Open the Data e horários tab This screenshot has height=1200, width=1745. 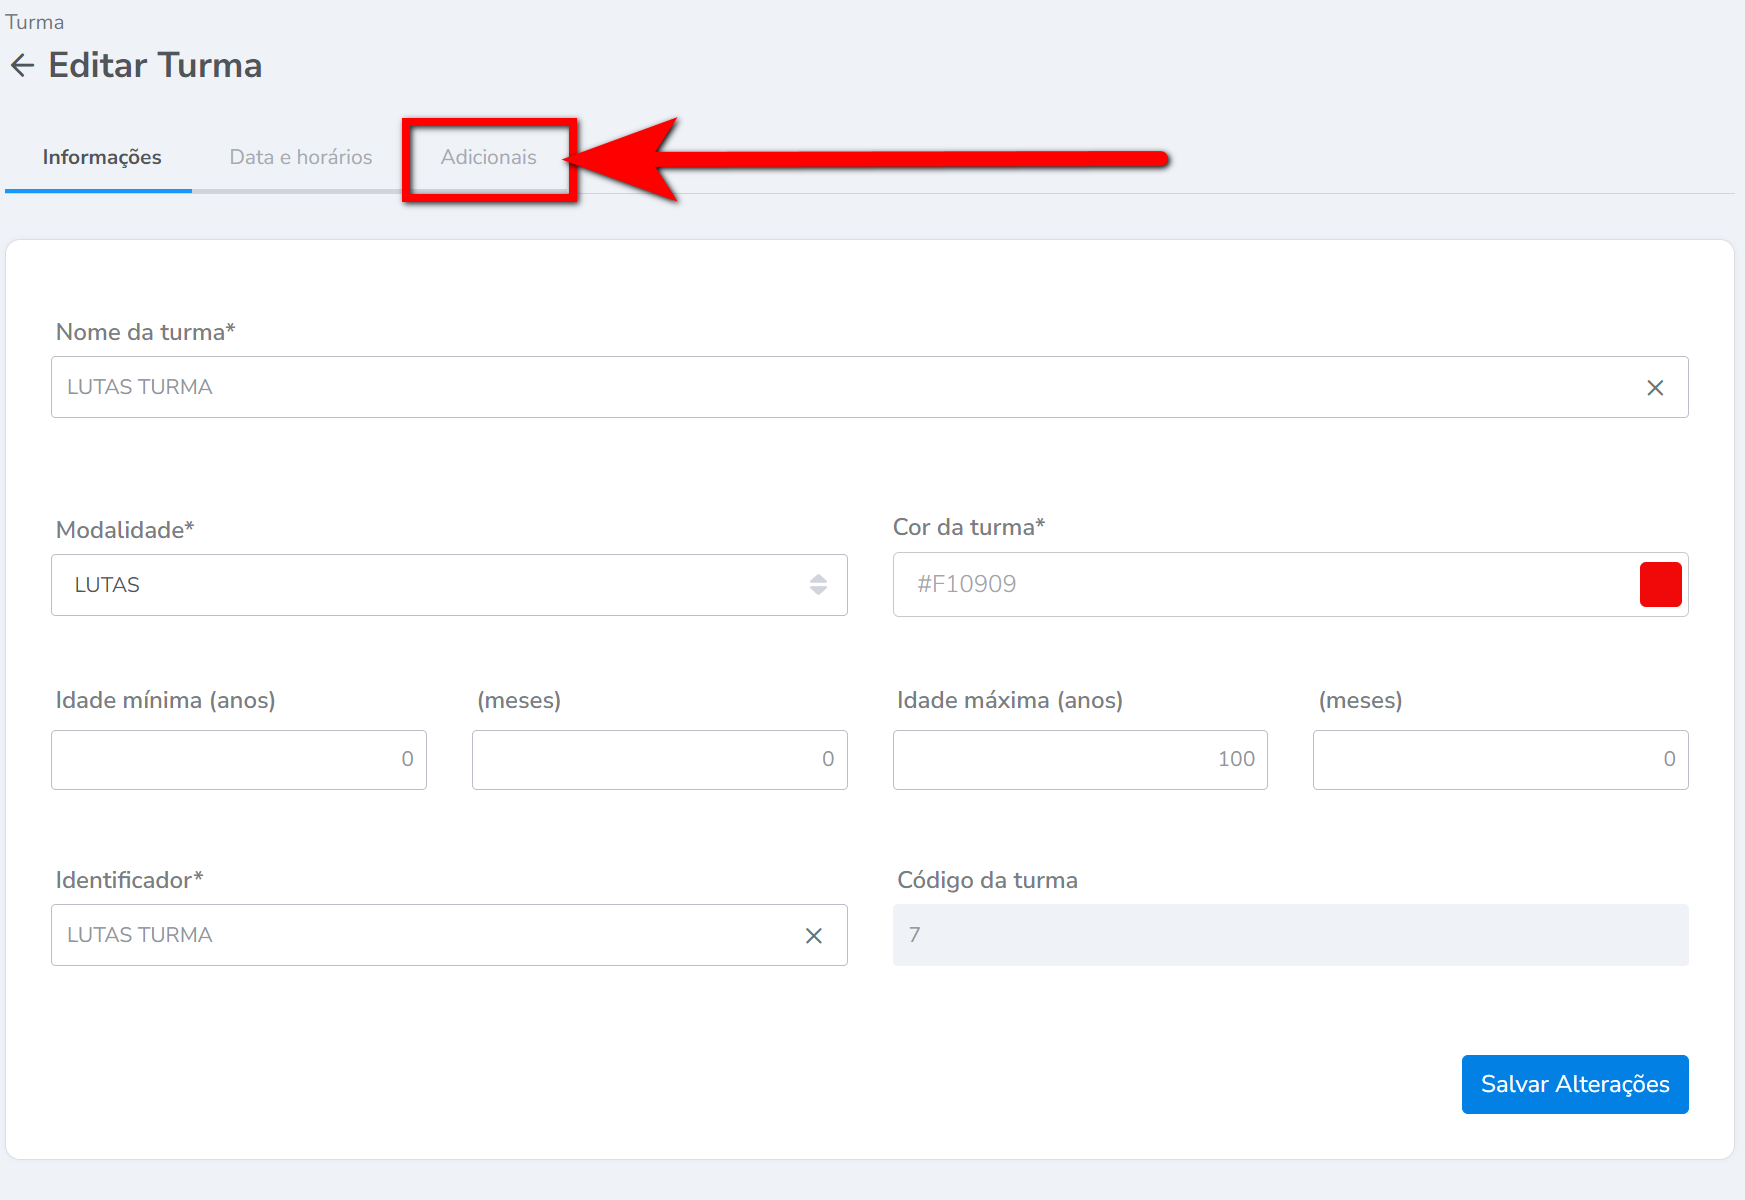click(300, 157)
